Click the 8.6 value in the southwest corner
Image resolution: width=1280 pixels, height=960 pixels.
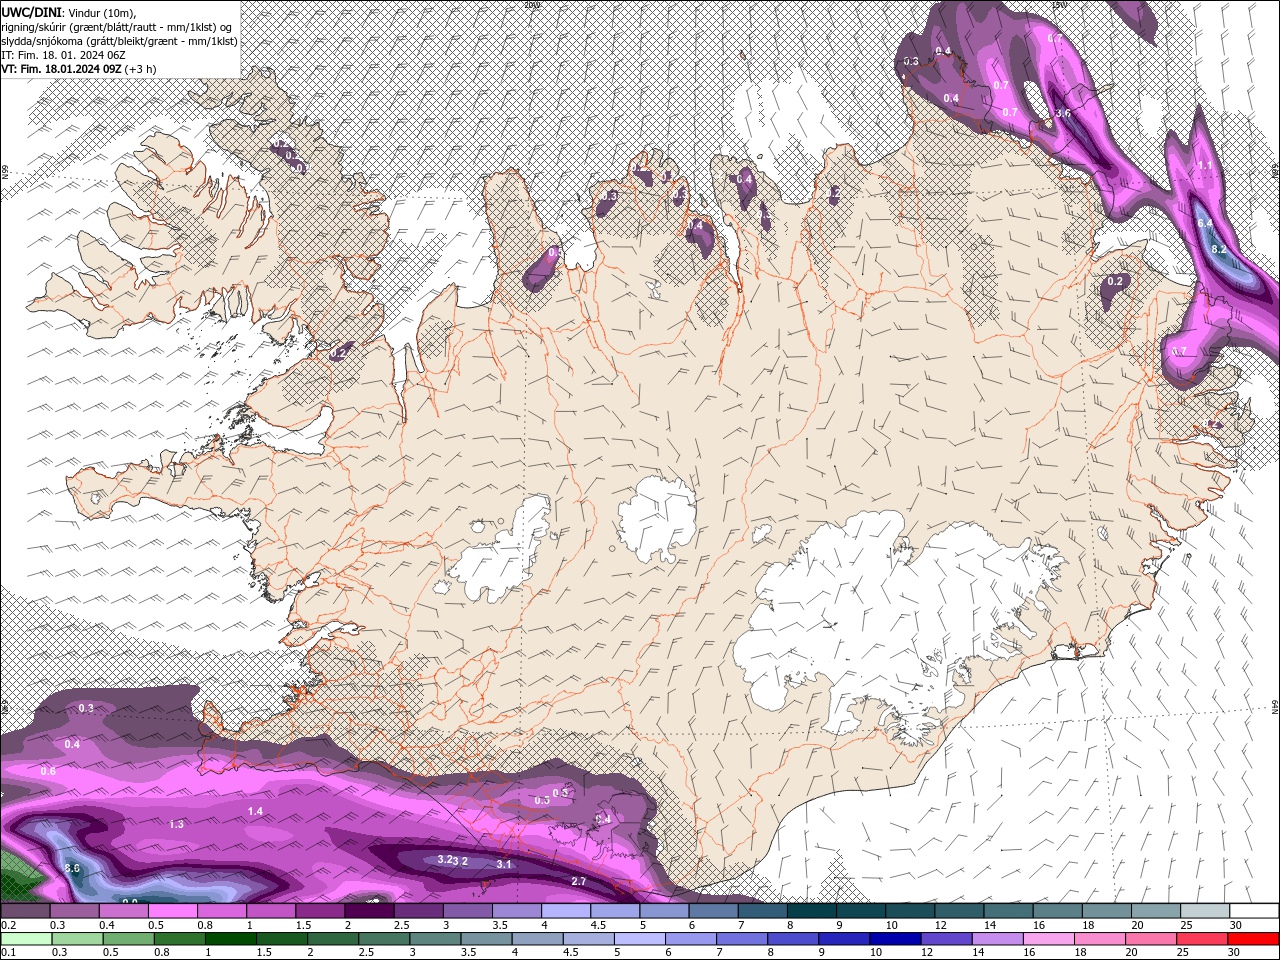point(72,868)
